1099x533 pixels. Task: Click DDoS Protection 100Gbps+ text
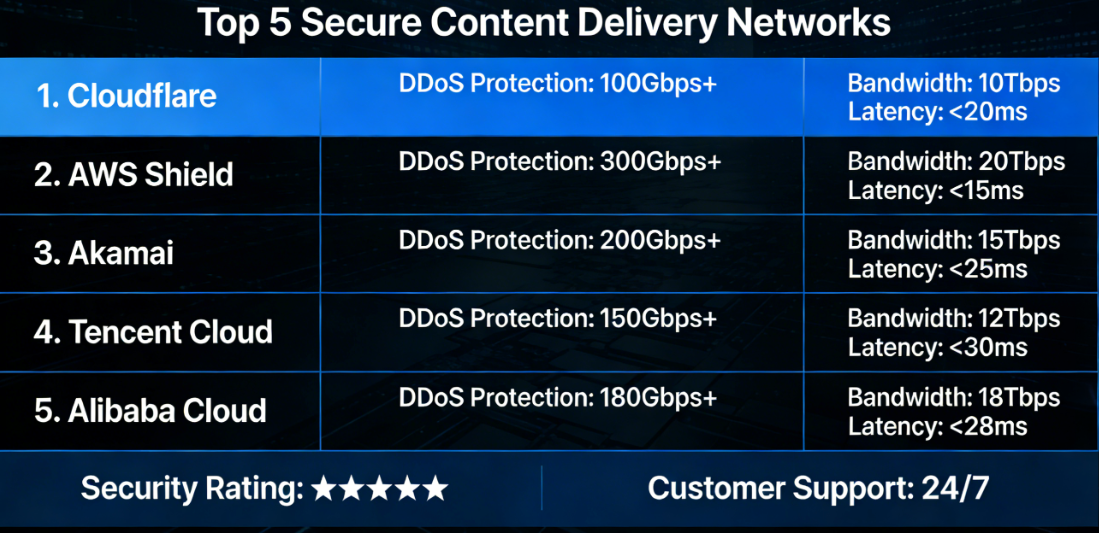[558, 85]
